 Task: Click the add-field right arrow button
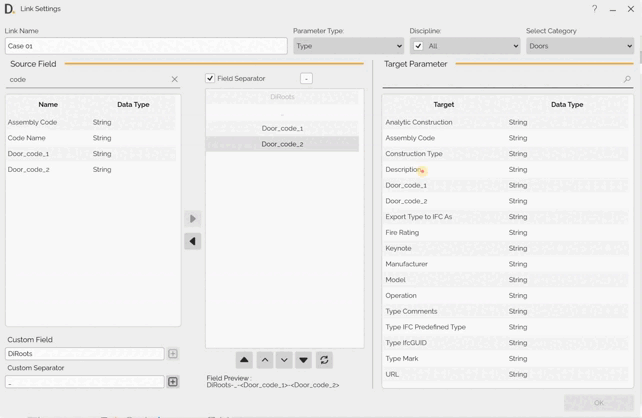coord(193,219)
